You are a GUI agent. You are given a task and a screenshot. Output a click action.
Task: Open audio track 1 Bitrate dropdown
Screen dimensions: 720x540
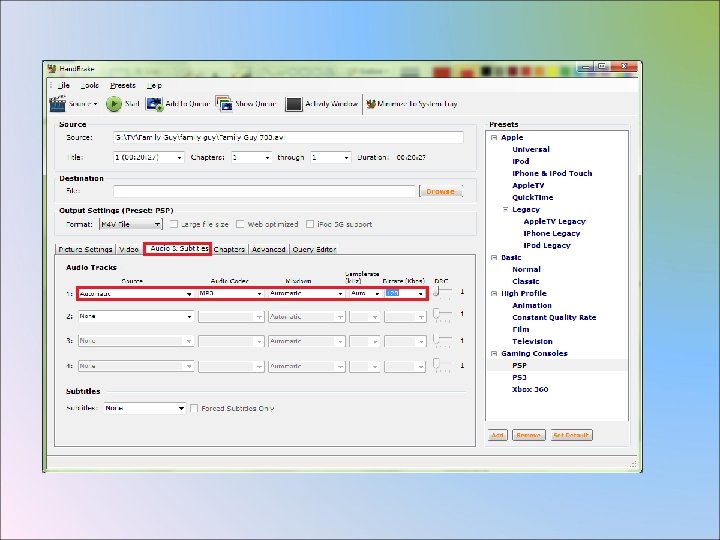pyautogui.click(x=405, y=293)
